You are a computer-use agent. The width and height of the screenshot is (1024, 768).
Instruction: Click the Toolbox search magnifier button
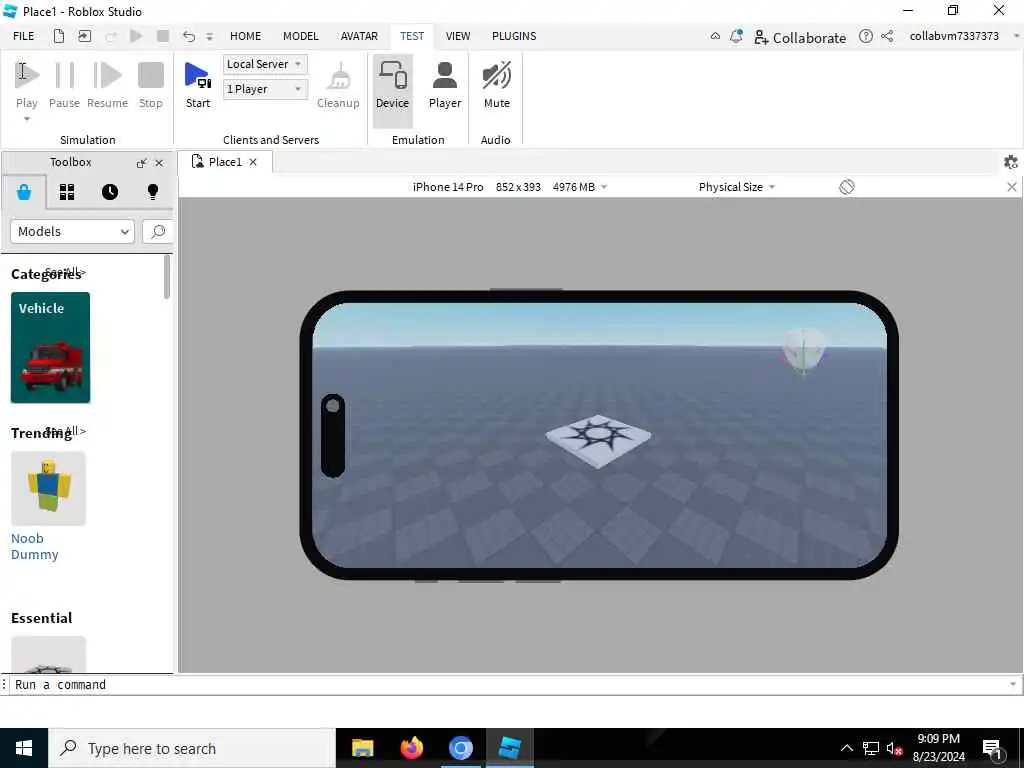tap(158, 231)
